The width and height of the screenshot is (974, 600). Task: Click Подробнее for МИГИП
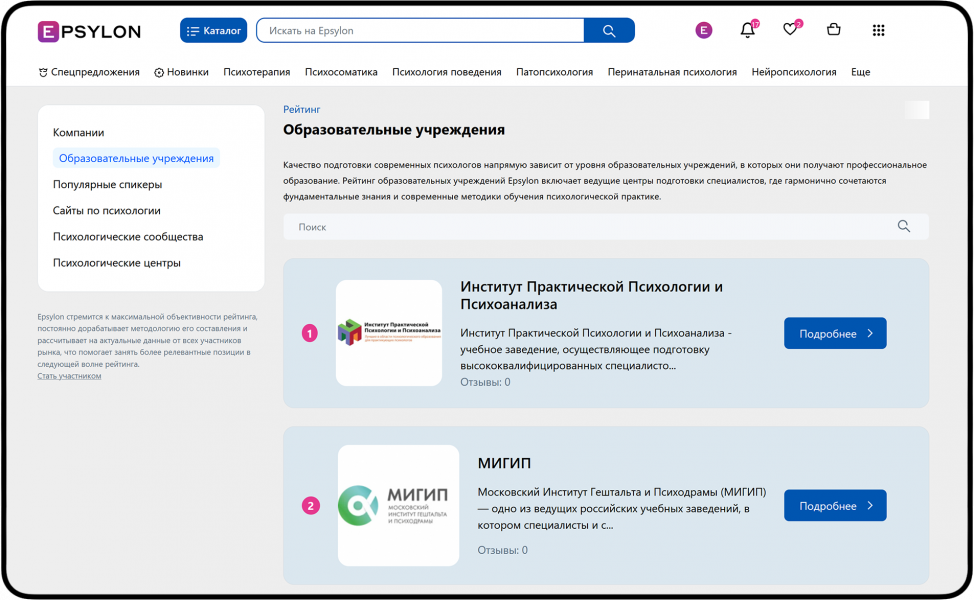click(835, 506)
